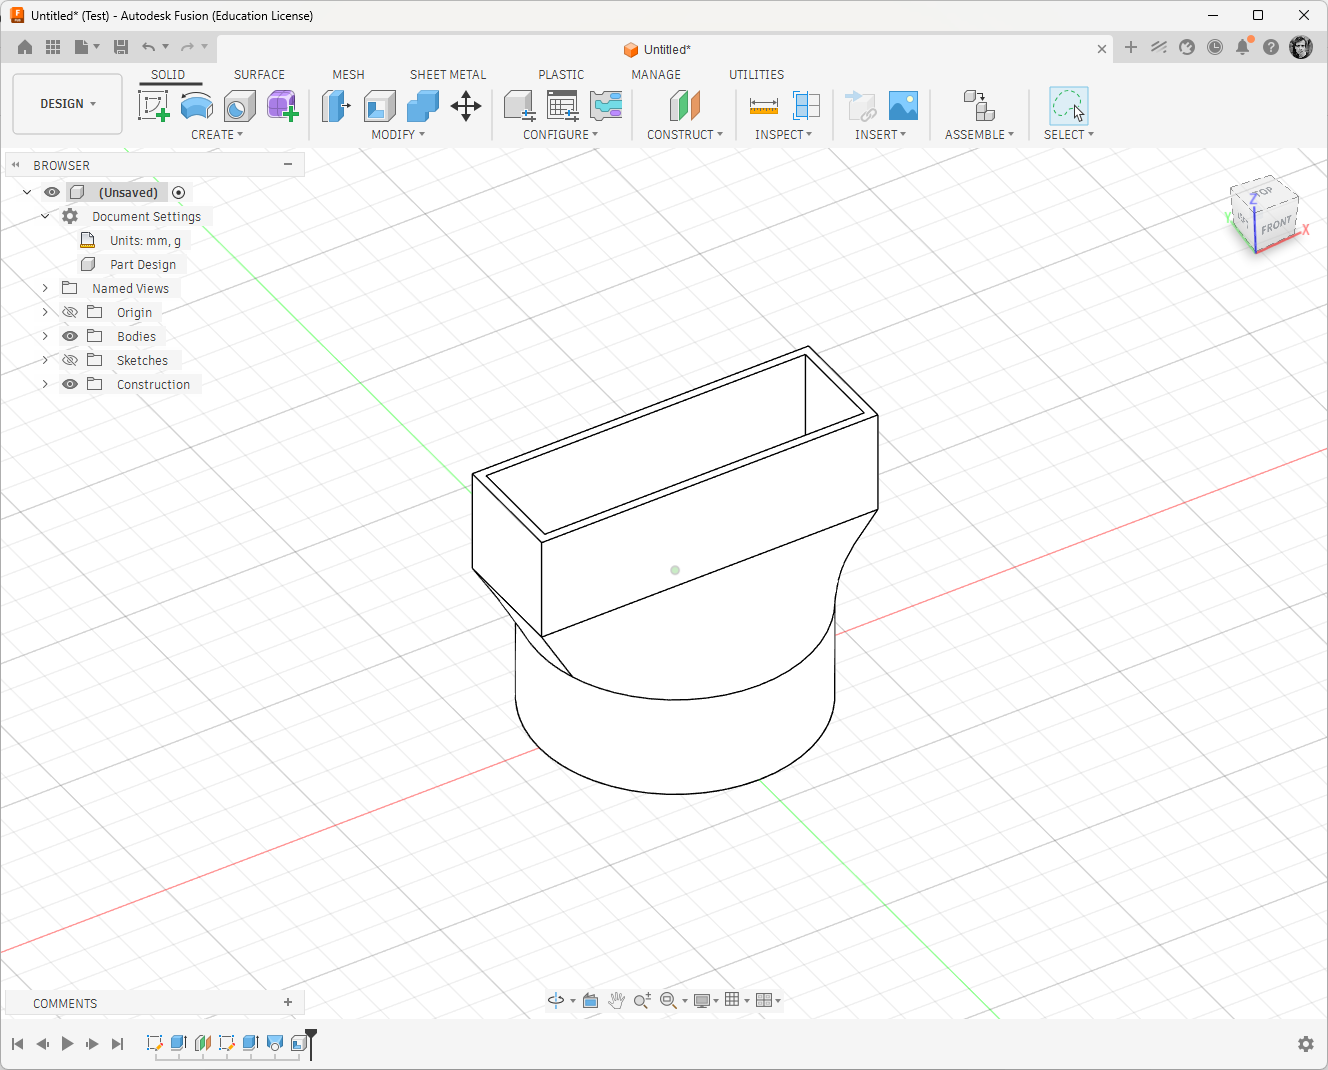Screen dimensions: 1328x1070
Task: Toggle visibility of Origin folder
Action: click(x=70, y=312)
